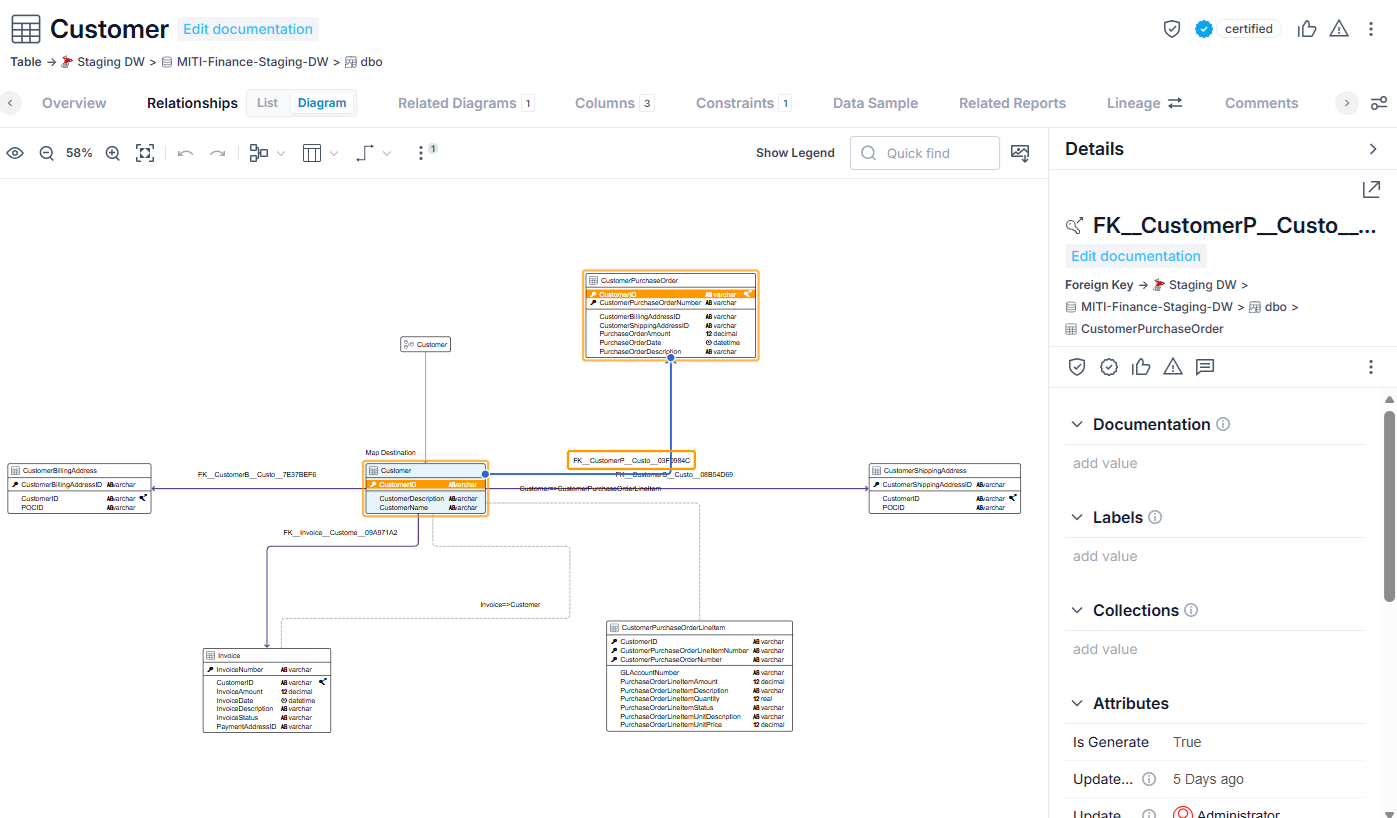Open the layout arrangement dropdown
The height and width of the screenshot is (818, 1397).
click(267, 153)
